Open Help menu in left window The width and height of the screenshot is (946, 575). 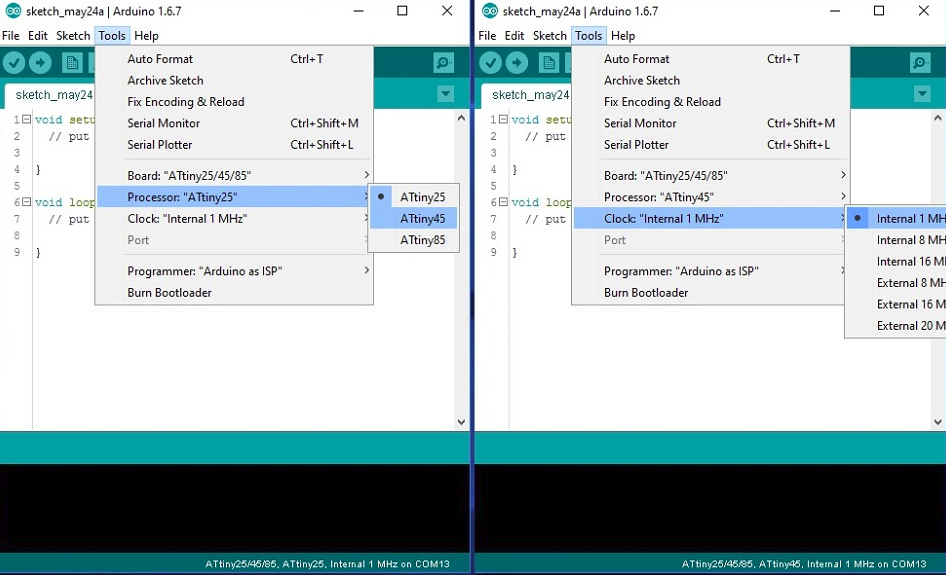[x=146, y=36]
